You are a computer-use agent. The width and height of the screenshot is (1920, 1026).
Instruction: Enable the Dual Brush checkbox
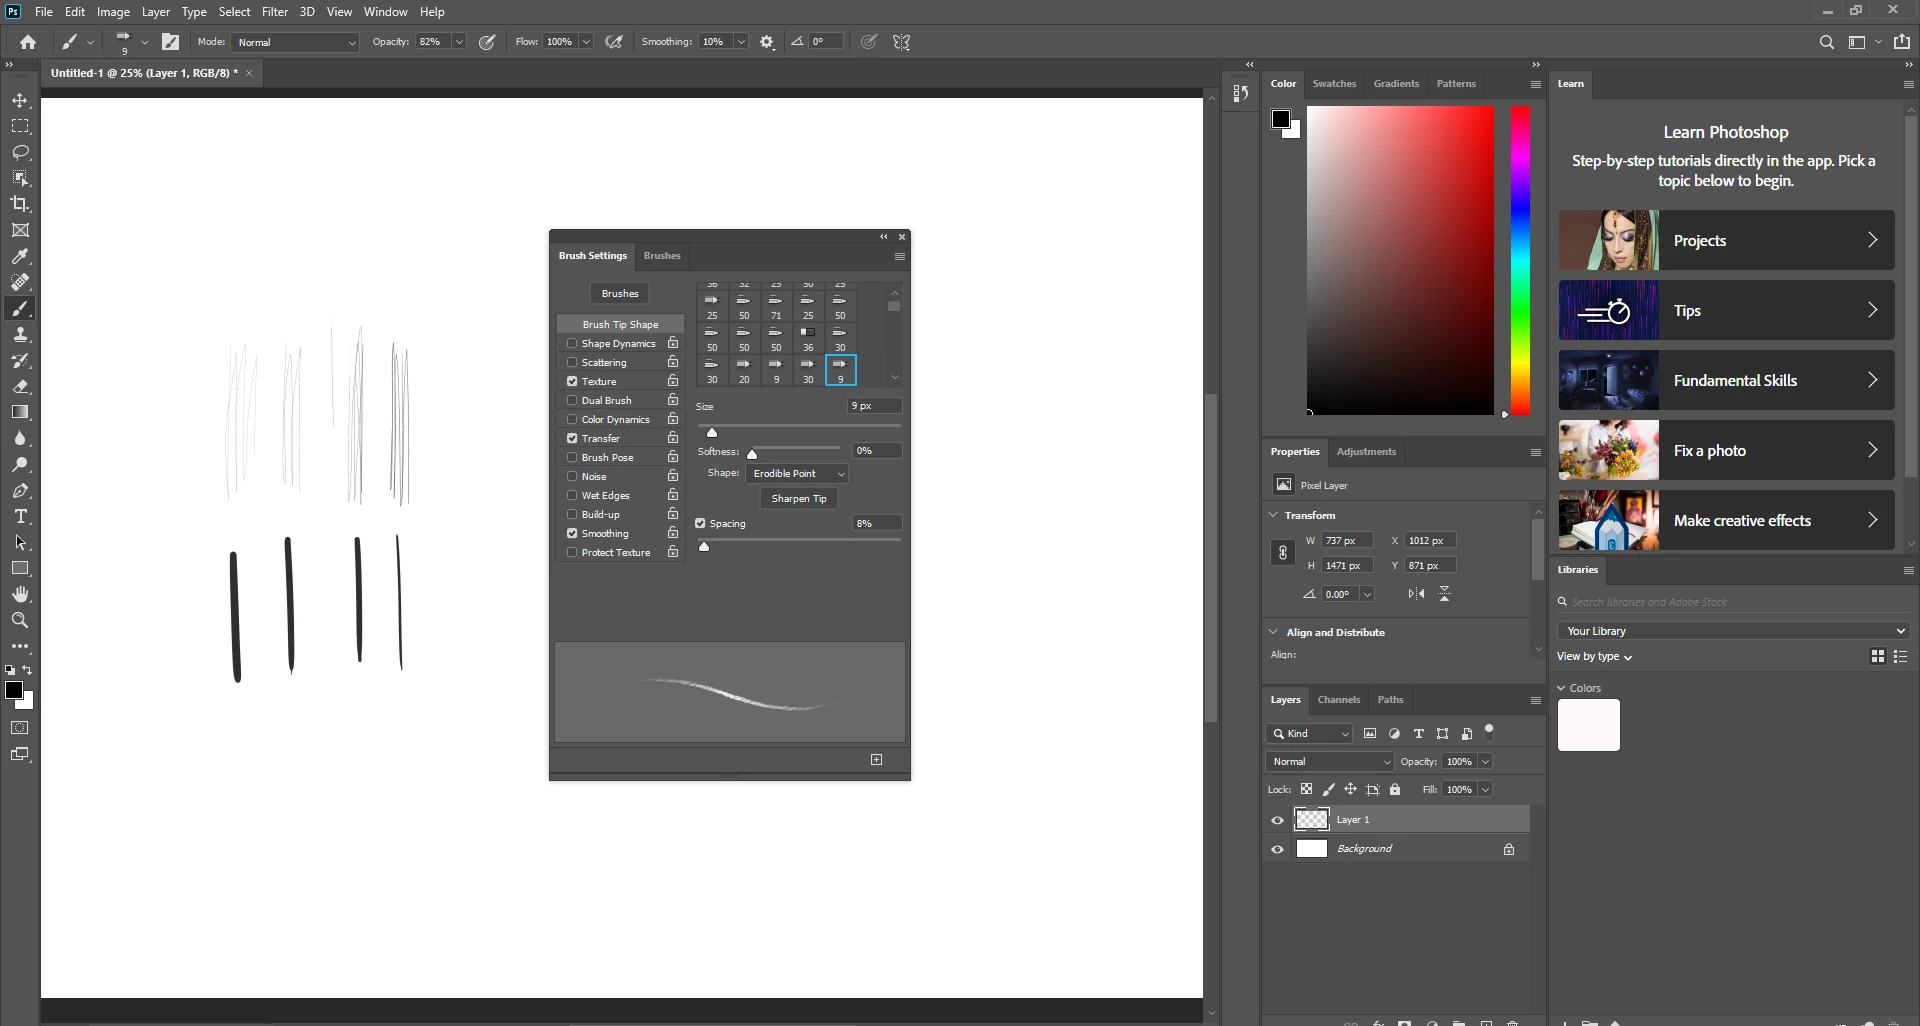[572, 401]
